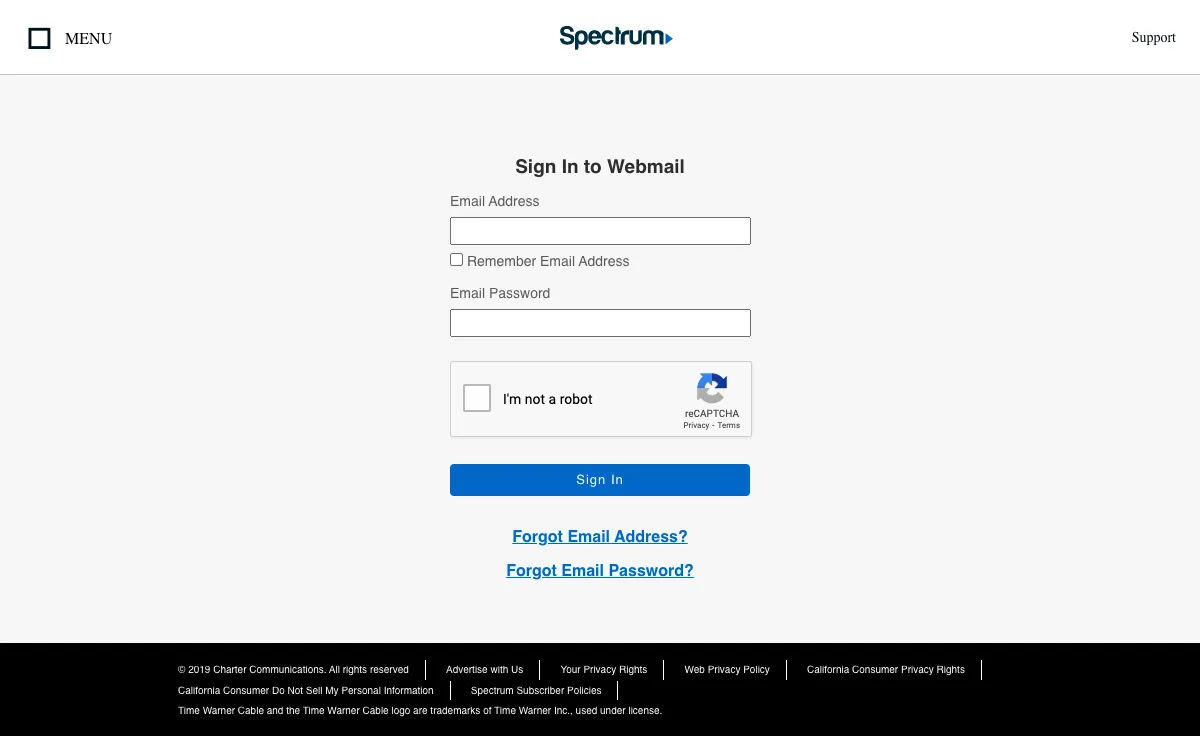Toggle Remember Email Address checkbox
Viewport: 1200px width, 736px height.
coord(456,260)
